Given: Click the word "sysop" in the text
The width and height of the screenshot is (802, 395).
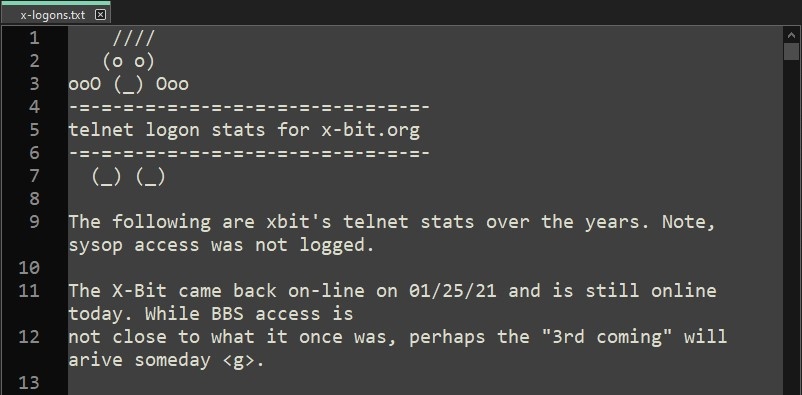Looking at the screenshot, I should tap(96, 246).
